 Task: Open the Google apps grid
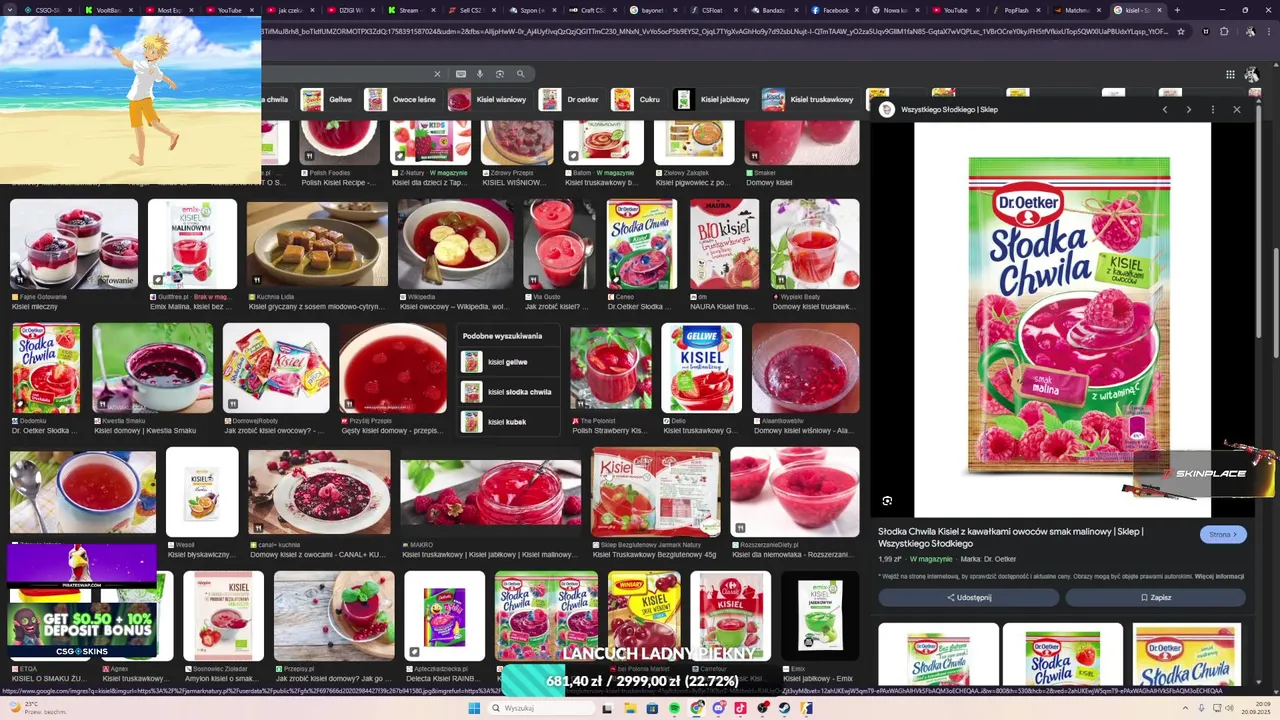point(1230,74)
